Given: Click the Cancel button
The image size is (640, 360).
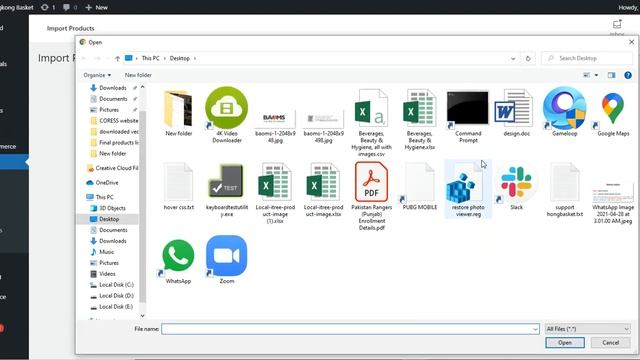Looking at the screenshot, I should 611,343.
